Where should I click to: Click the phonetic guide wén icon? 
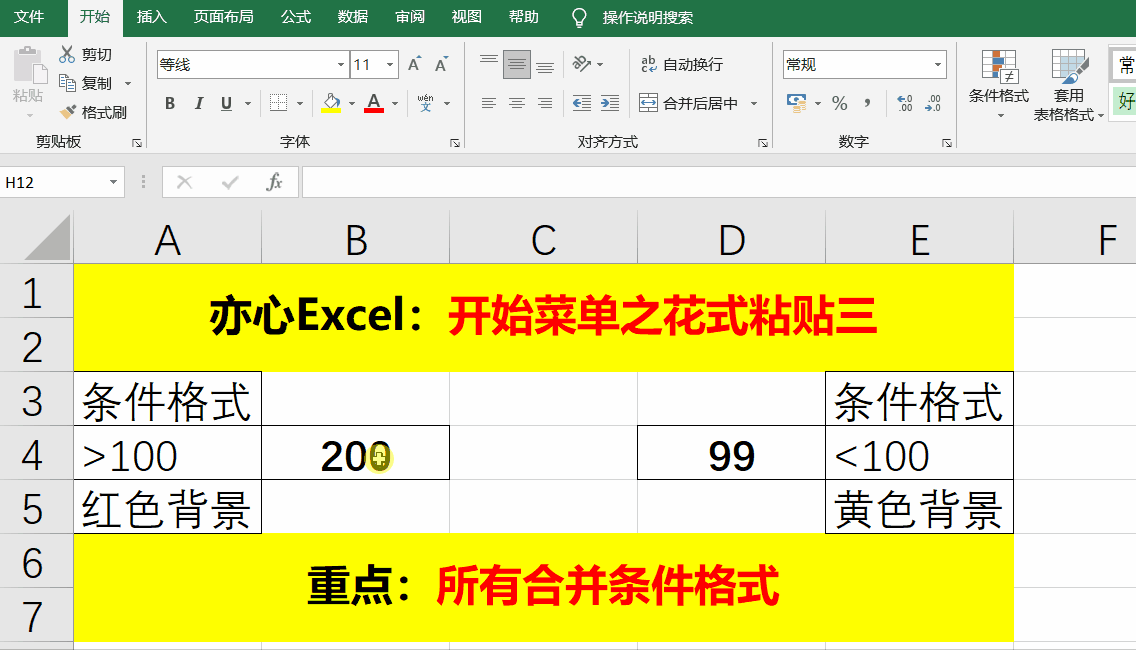pos(425,103)
